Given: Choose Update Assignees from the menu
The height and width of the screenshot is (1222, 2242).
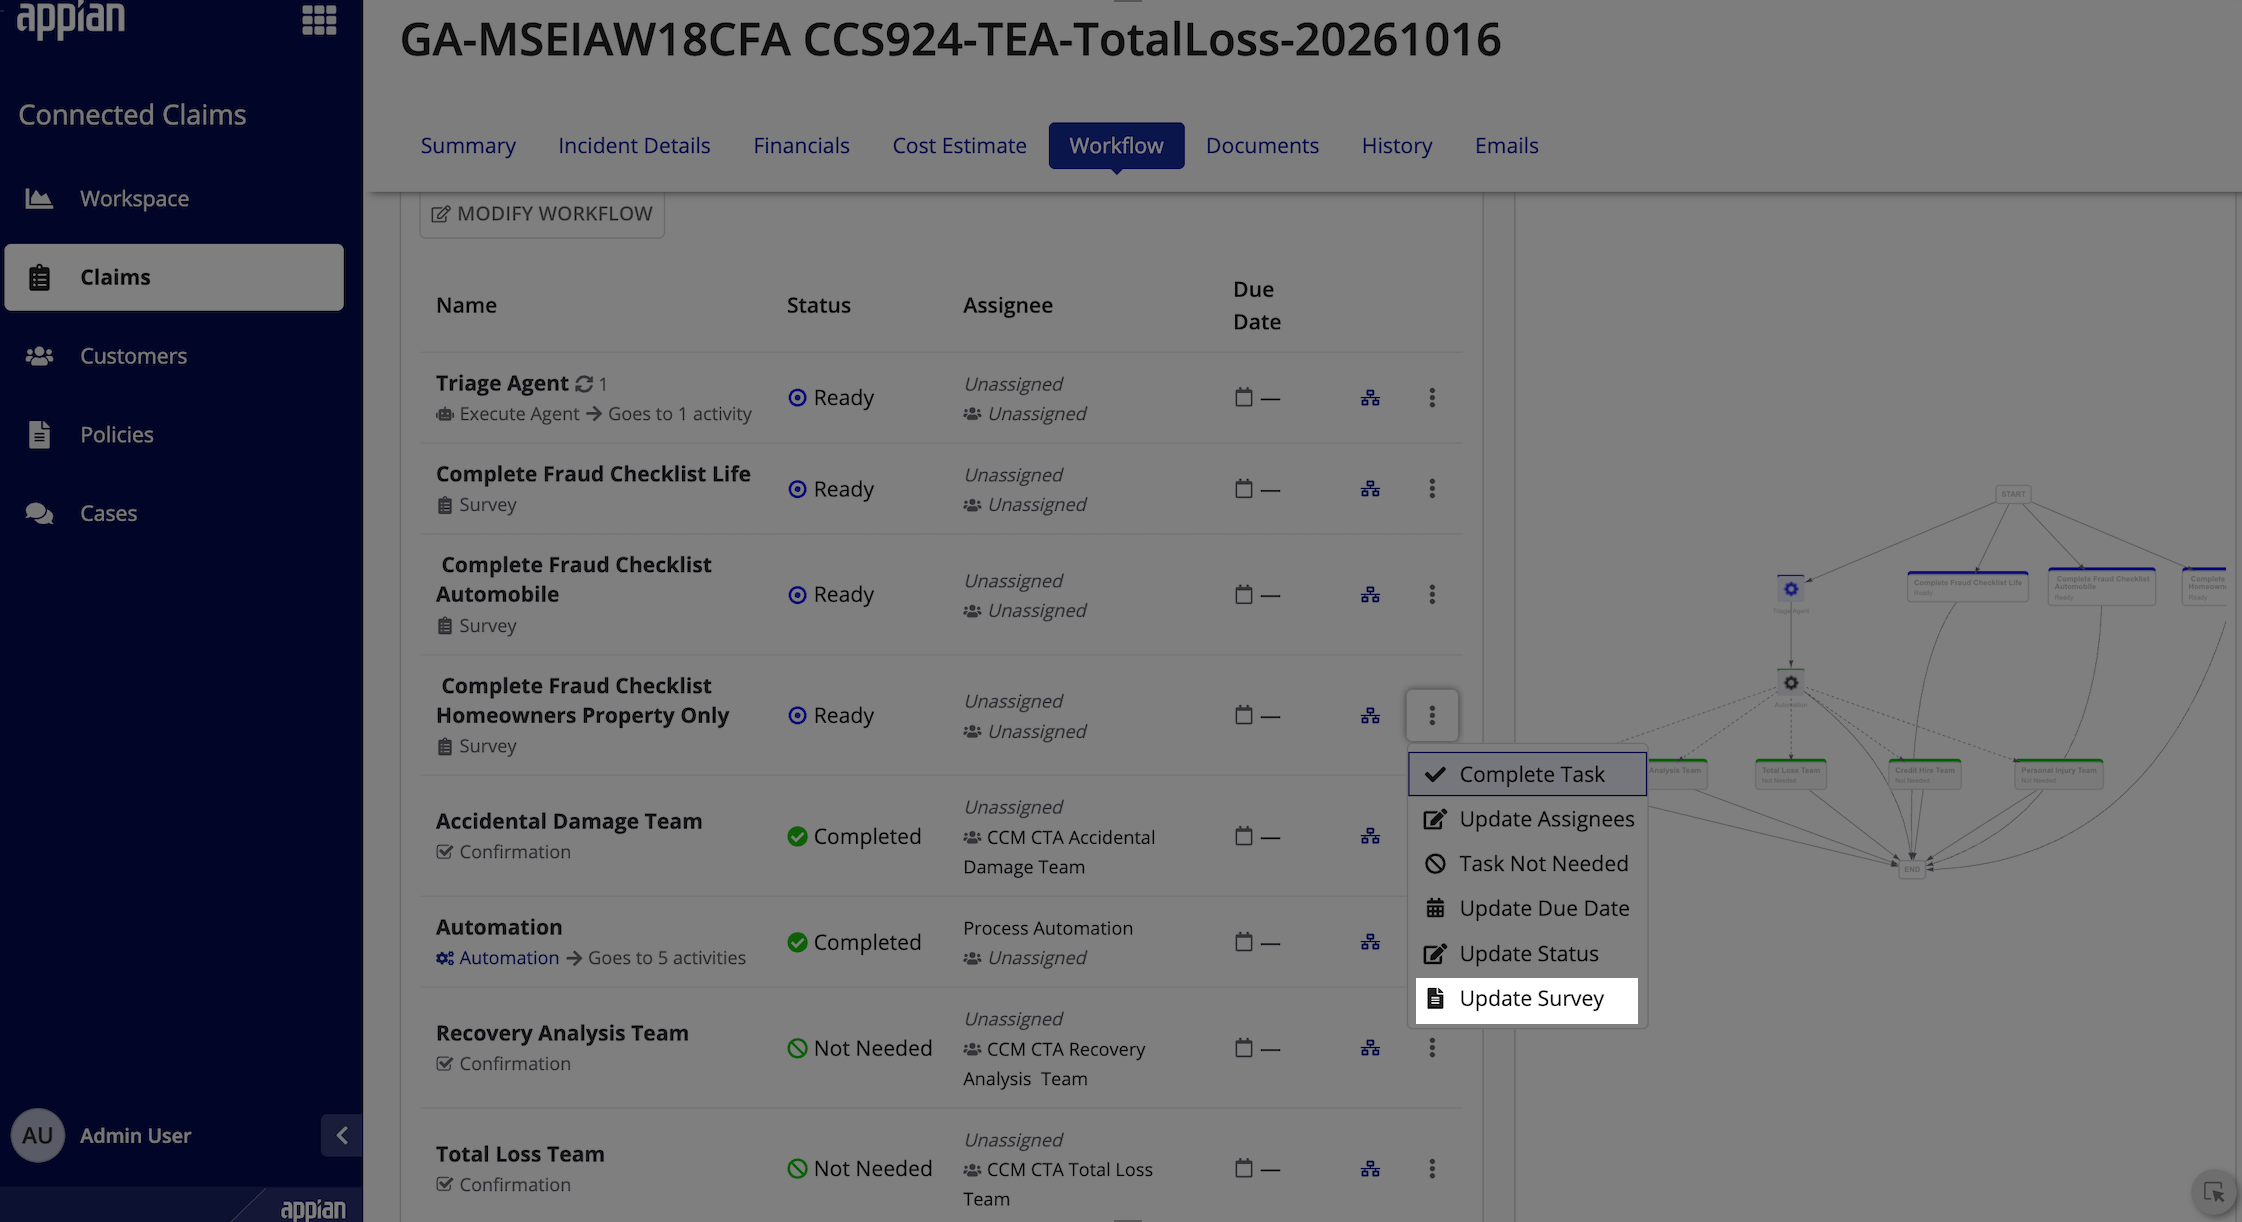Looking at the screenshot, I should point(1527,819).
